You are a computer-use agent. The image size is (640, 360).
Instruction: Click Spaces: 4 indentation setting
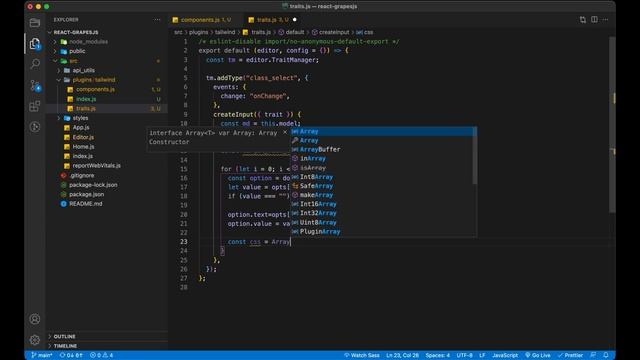[438, 355]
